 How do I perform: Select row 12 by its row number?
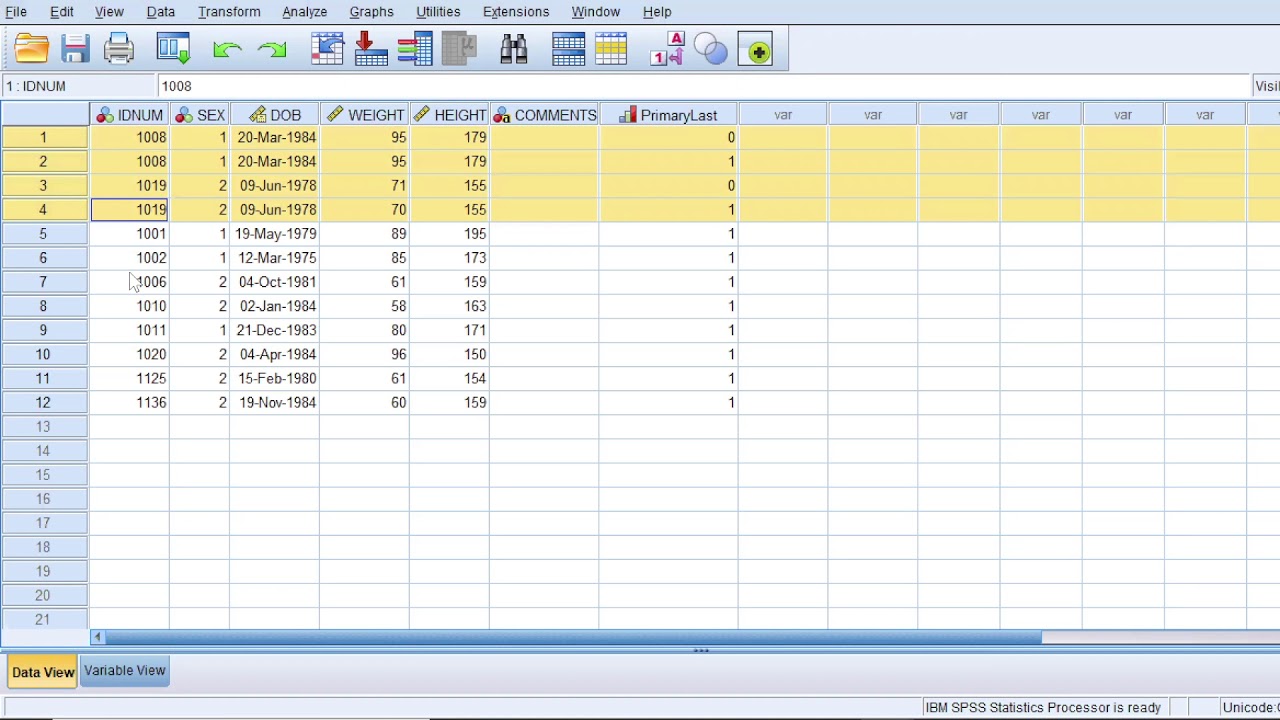point(44,402)
